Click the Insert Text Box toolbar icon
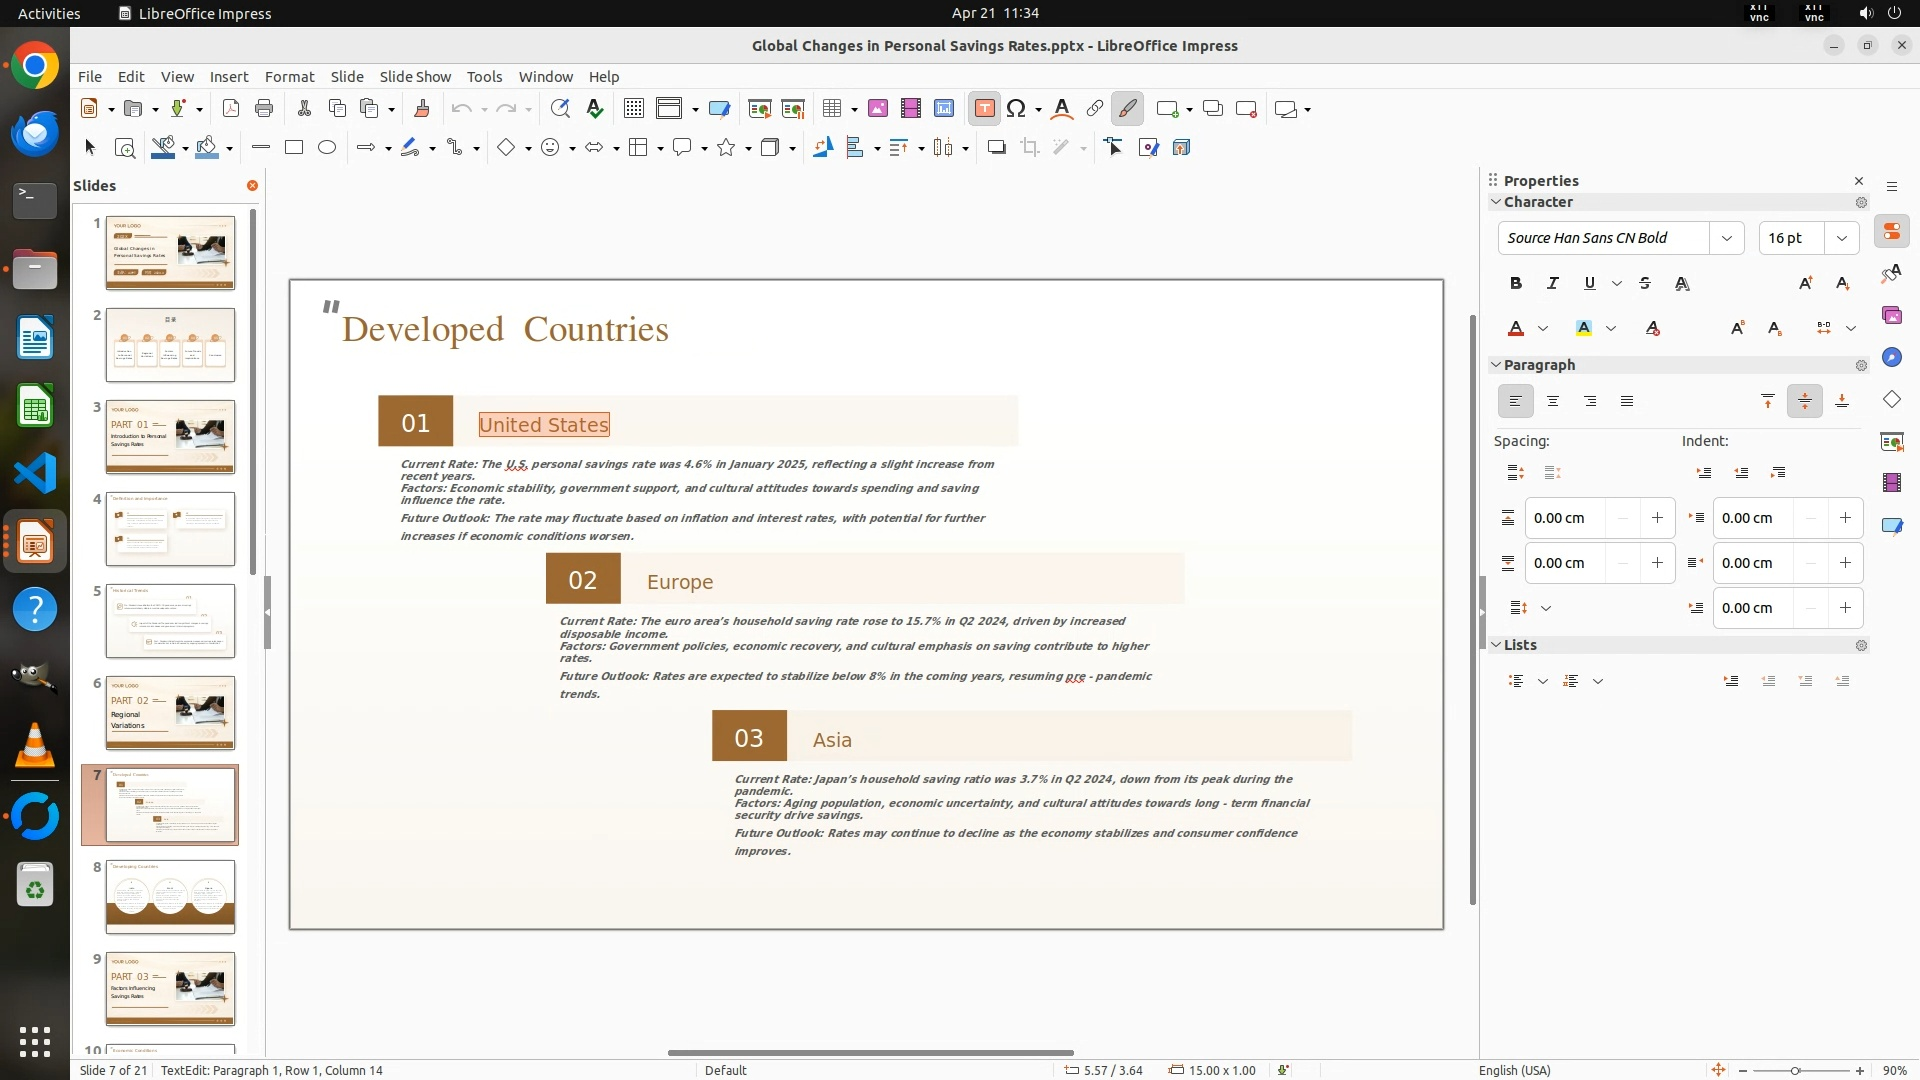The height and width of the screenshot is (1080, 1920). 984,109
